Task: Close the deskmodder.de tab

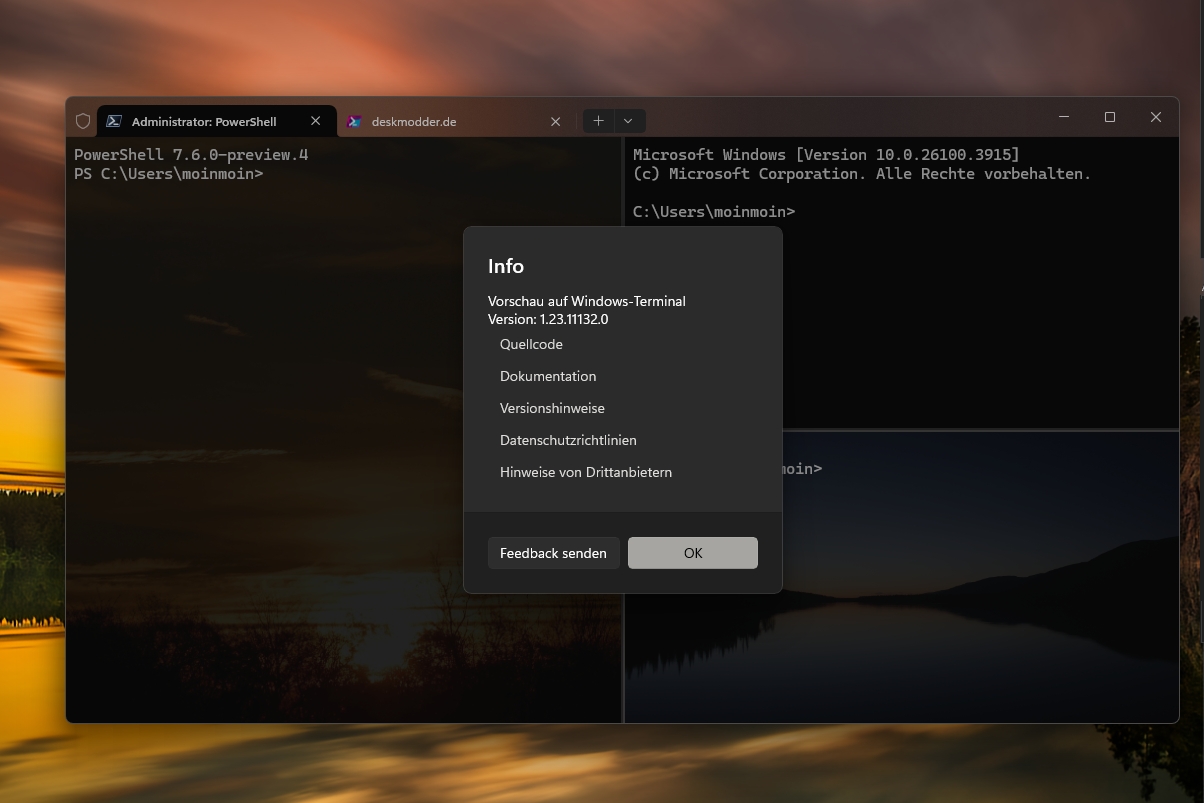Action: pos(556,121)
